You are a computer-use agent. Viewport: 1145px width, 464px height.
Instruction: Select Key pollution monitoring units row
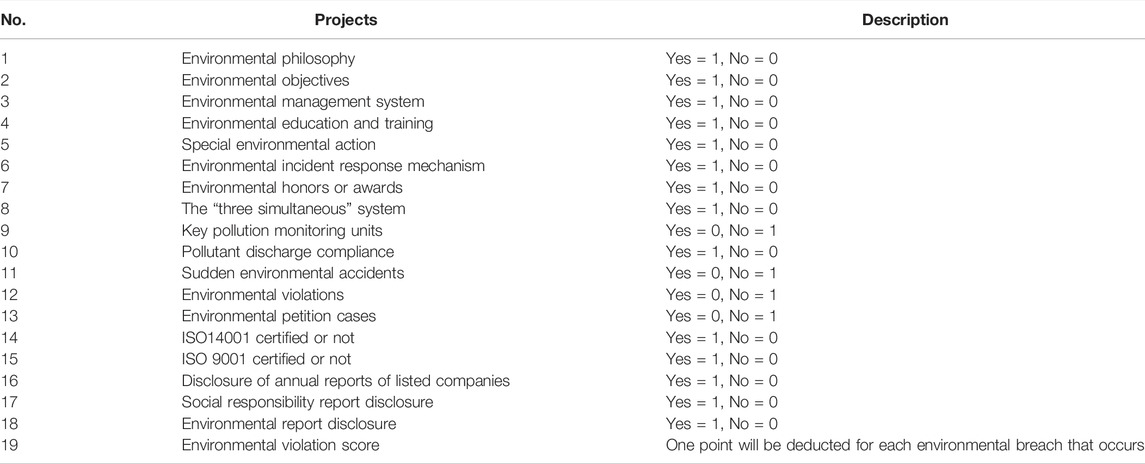click(282, 230)
